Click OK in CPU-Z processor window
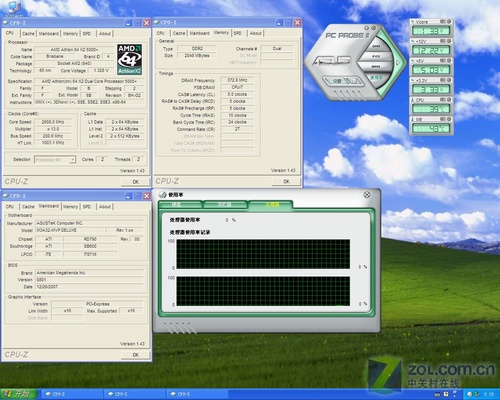This screenshot has width=500, height=400. pos(135,182)
